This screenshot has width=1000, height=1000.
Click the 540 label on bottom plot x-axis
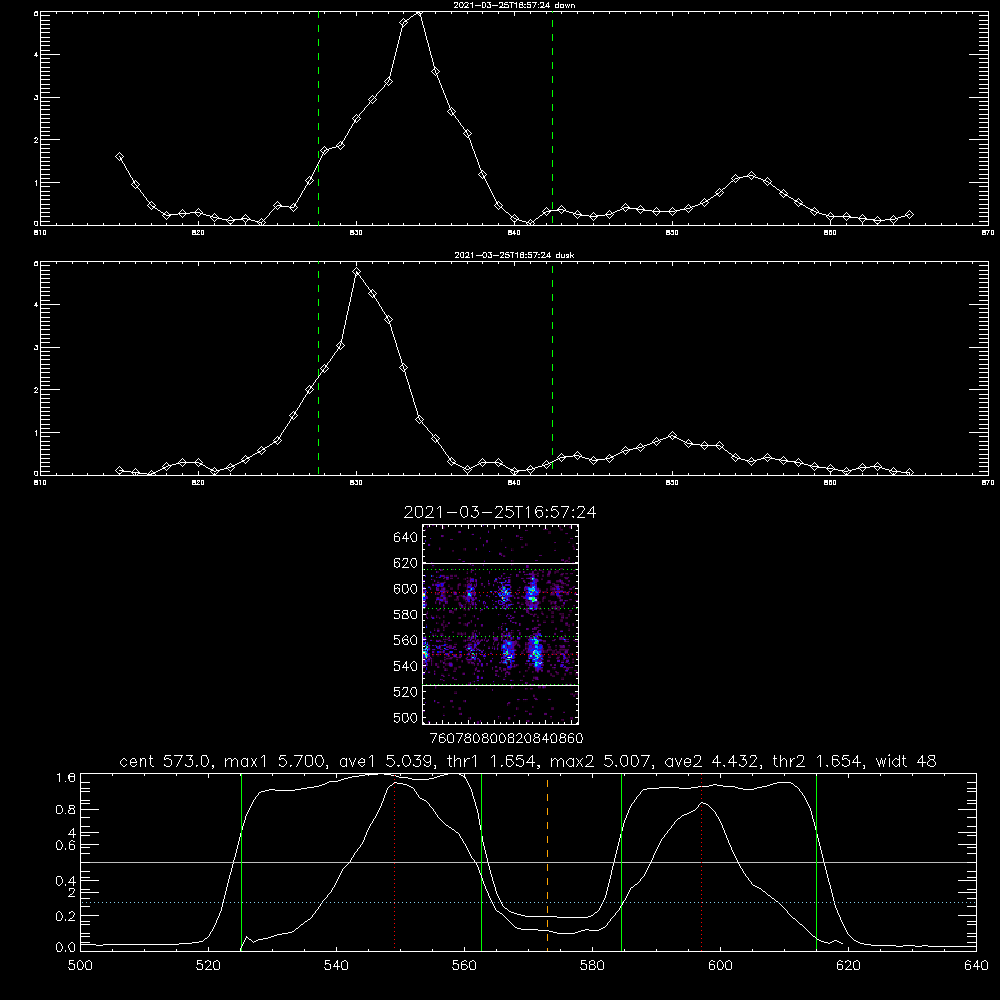(x=336, y=966)
